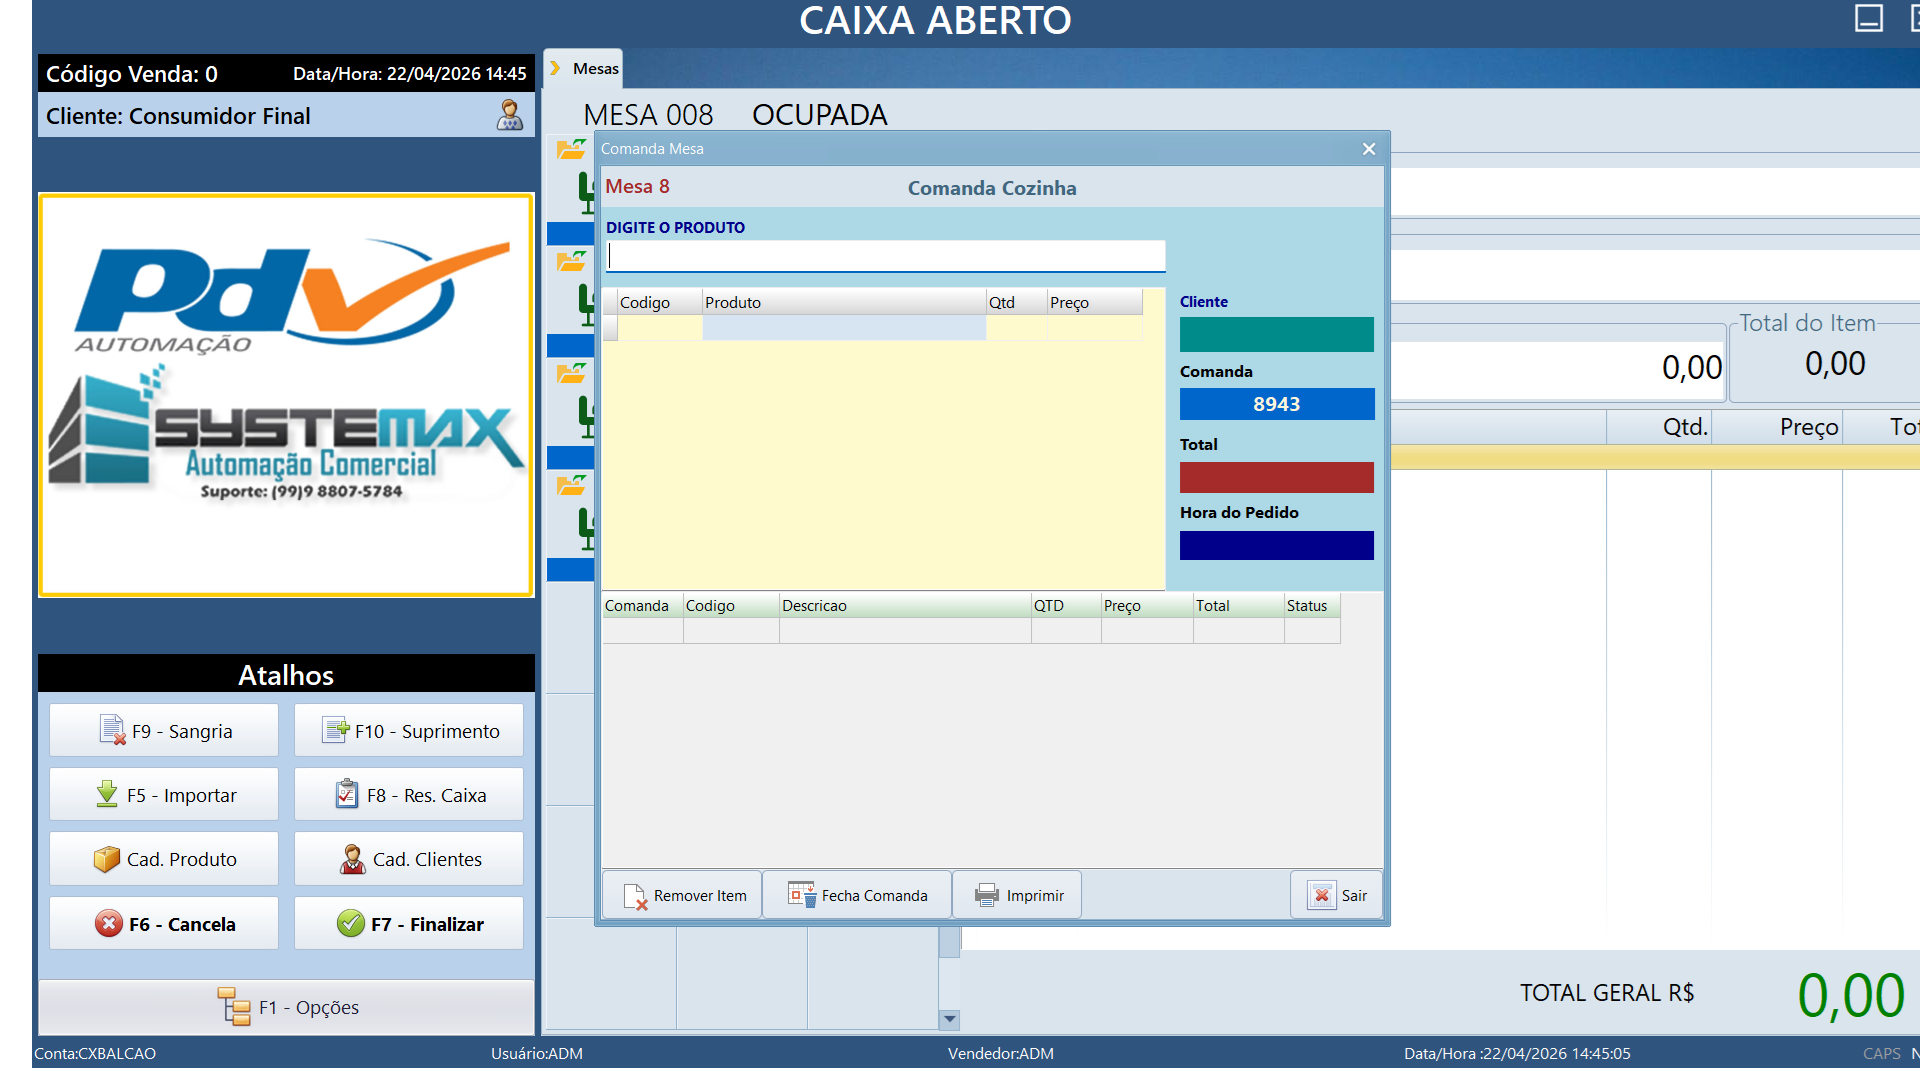This screenshot has height=1080, width=1920.
Task: Click the chevron icon left of Mesas tab
Action: coord(555,68)
